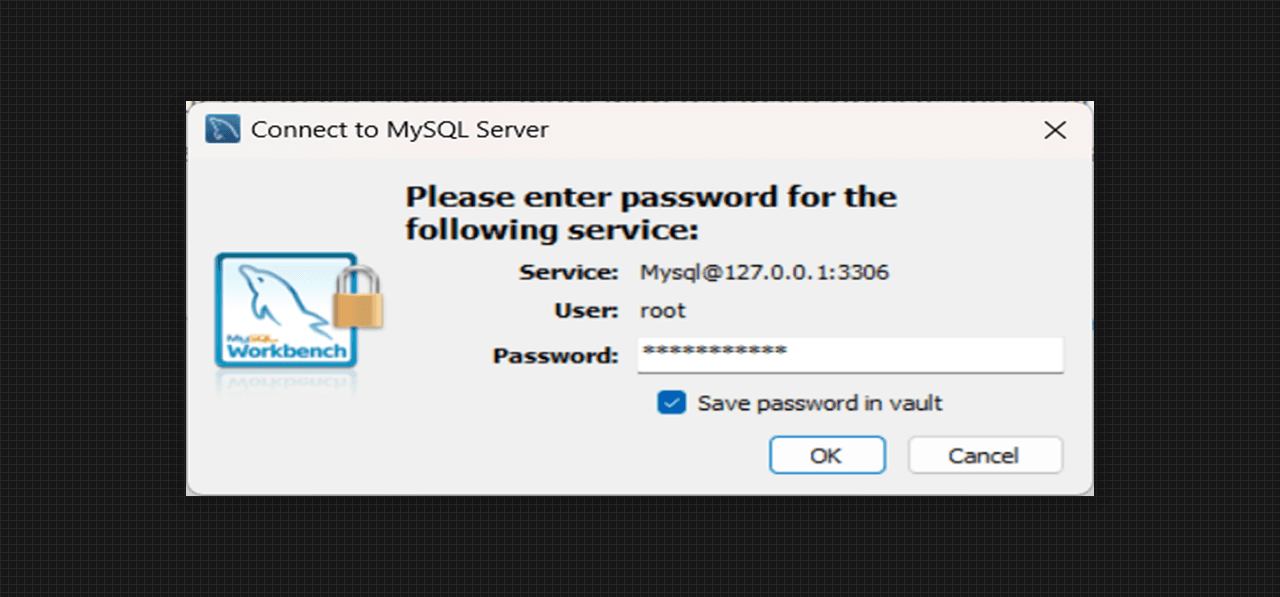Click the 'Save password in vault' label text
This screenshot has height=597, width=1280.
coord(820,403)
